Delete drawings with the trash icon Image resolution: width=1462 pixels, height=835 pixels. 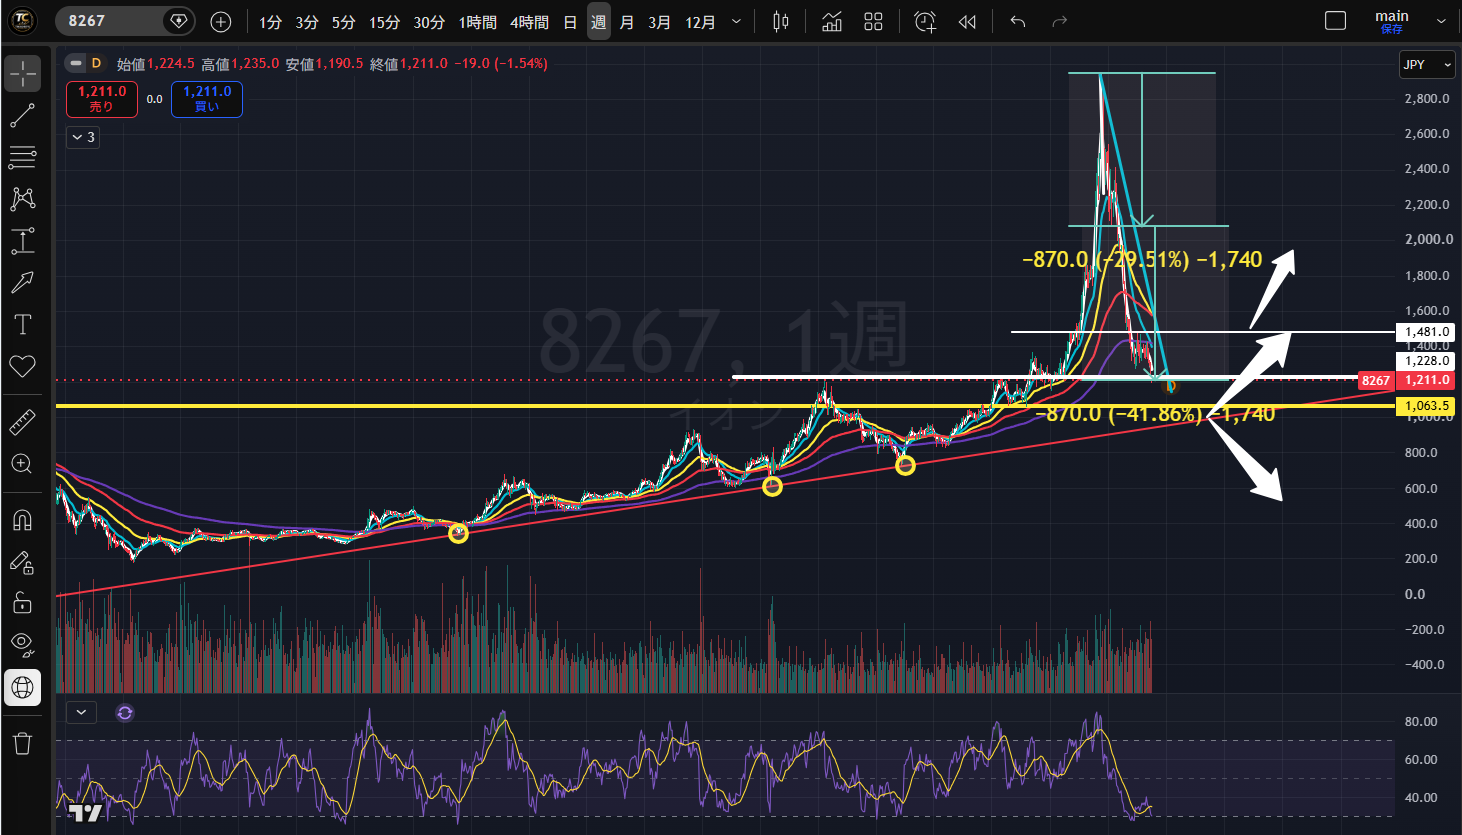[x=22, y=743]
